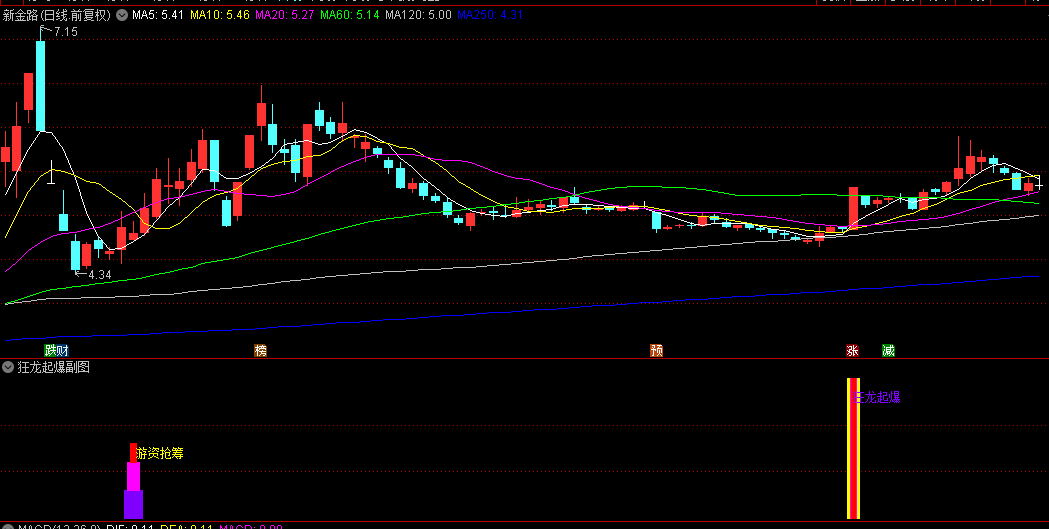
Task: Expand the 狂龙起爆副图 indicator dropdown
Action: [x=7, y=366]
